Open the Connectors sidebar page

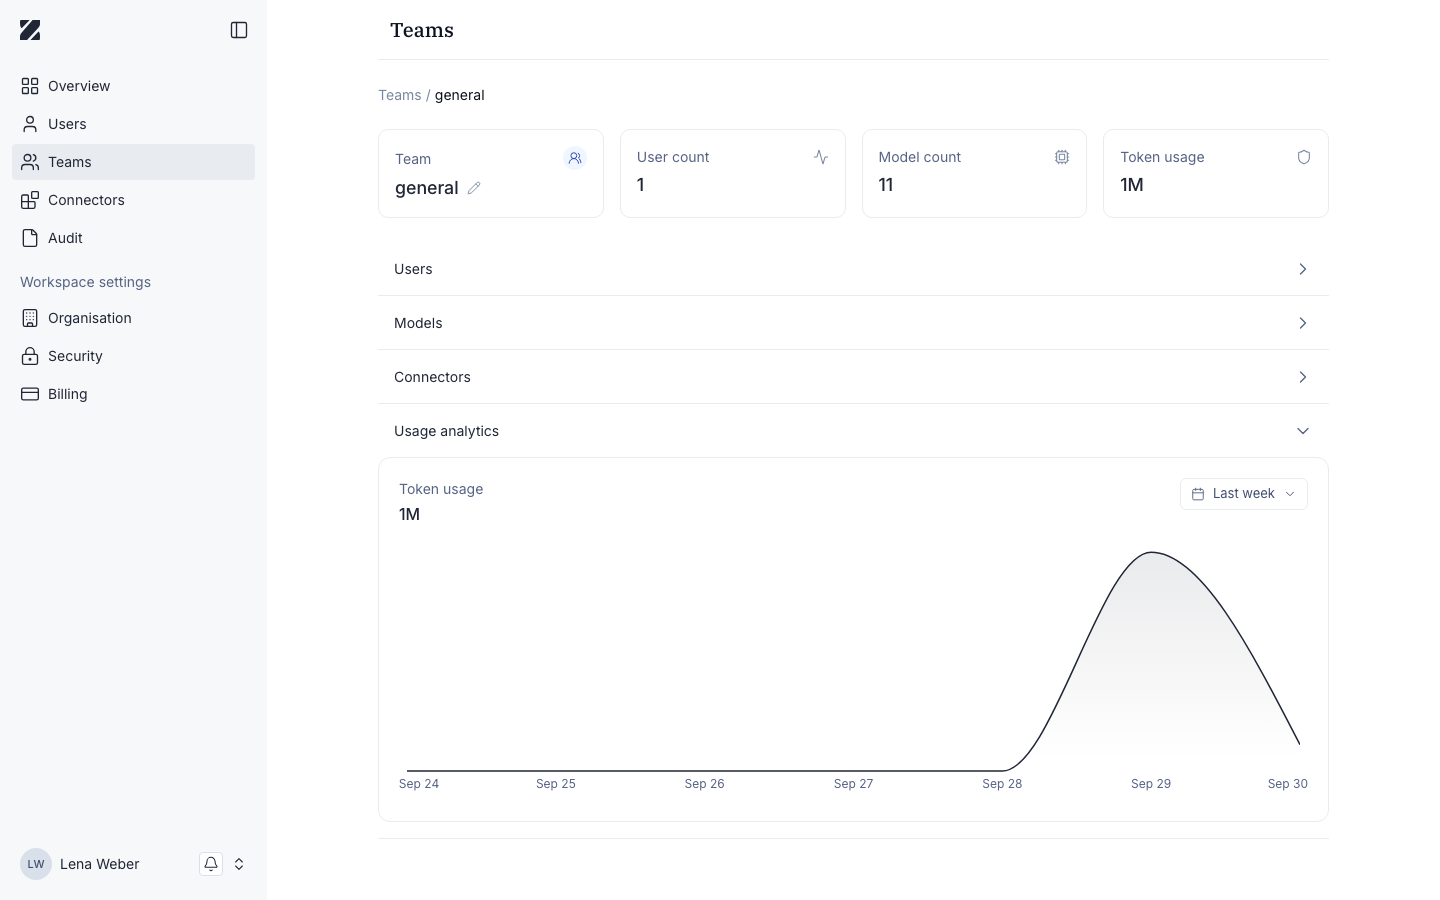coord(133,200)
